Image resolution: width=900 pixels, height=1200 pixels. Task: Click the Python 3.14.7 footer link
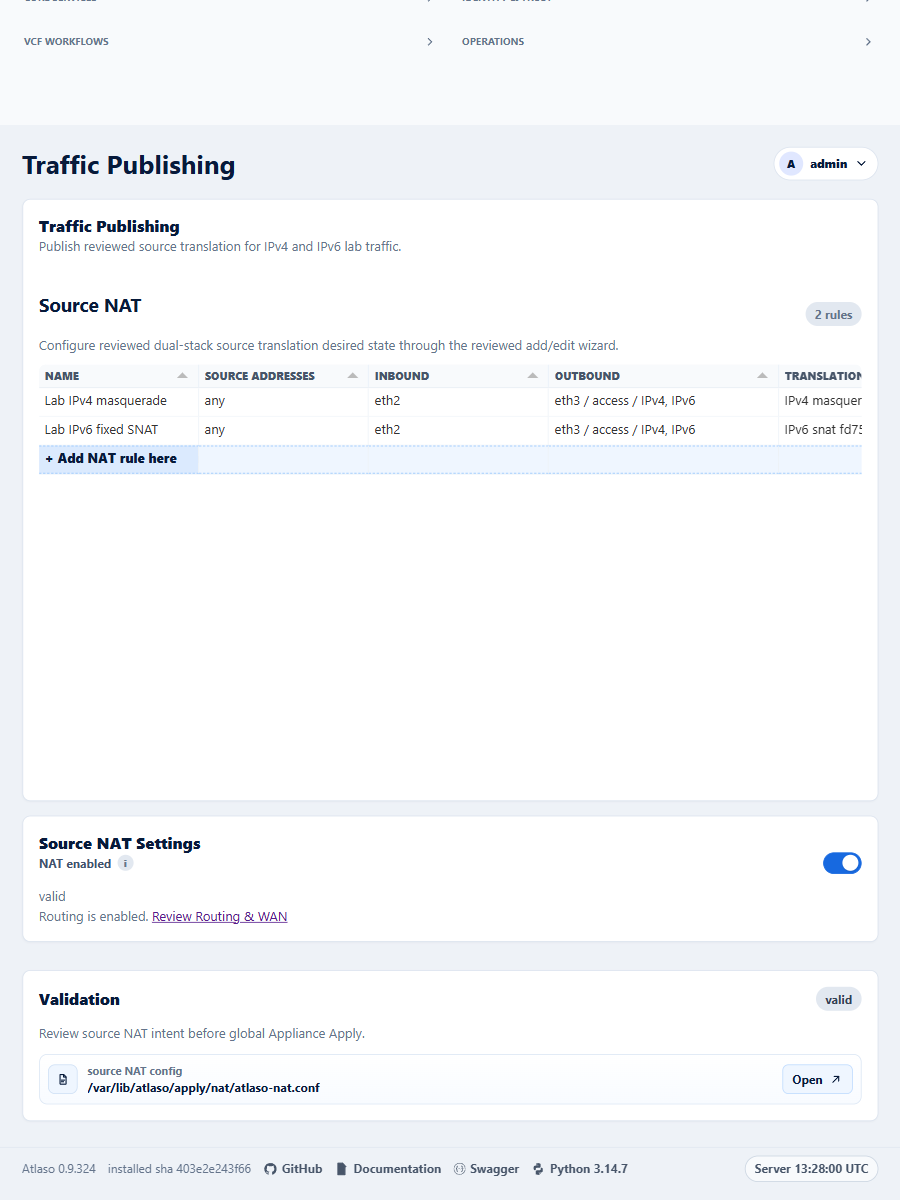click(580, 1169)
